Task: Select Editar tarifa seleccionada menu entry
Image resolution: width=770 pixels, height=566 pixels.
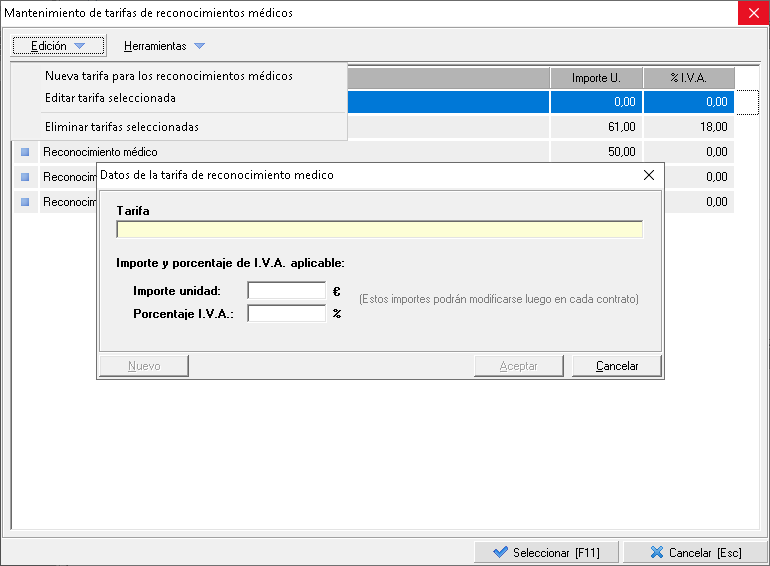Action: pyautogui.click(x=110, y=98)
